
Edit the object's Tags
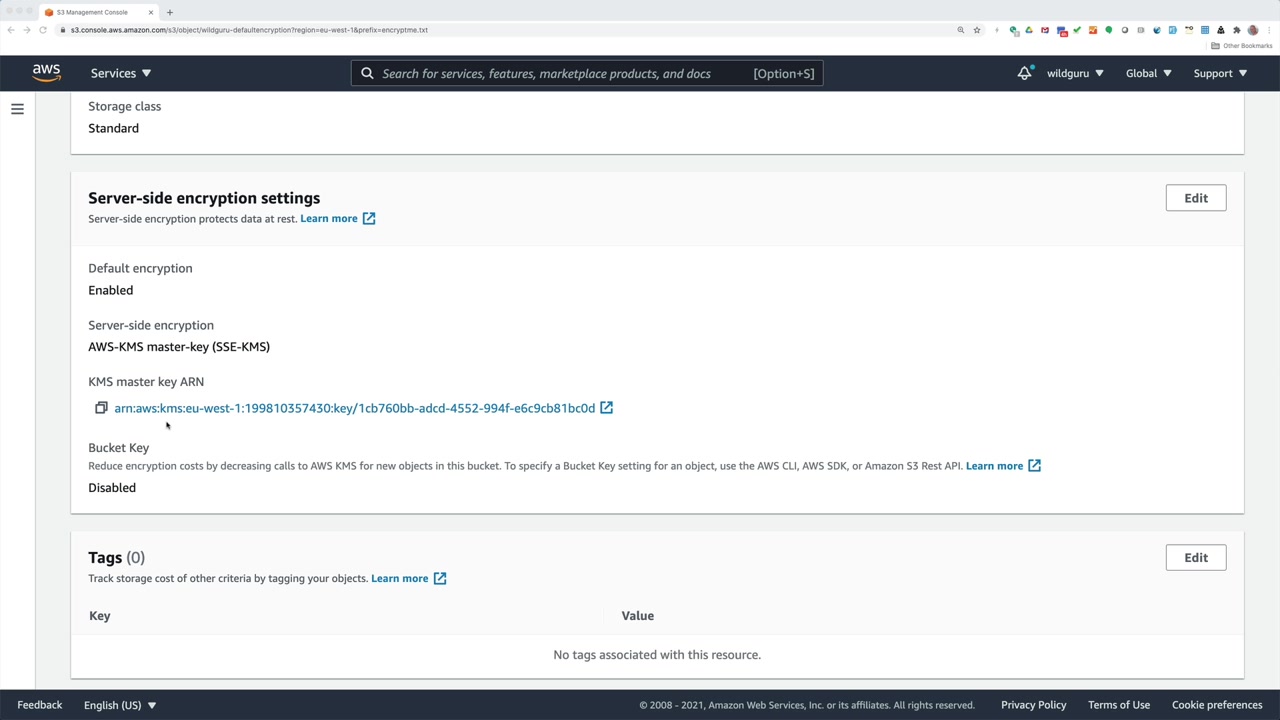pos(1196,558)
